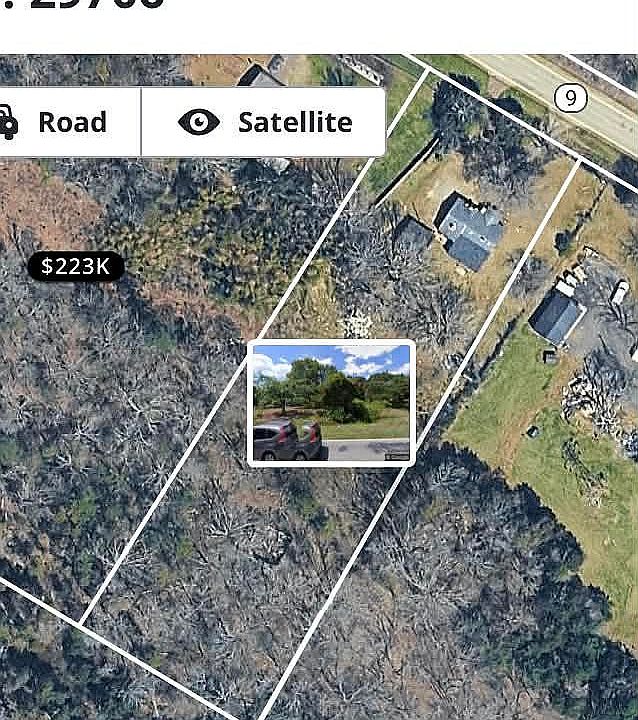The width and height of the screenshot is (638, 720).
Task: Click the white vehicle parked by outbuilding
Action: (x=620, y=292)
